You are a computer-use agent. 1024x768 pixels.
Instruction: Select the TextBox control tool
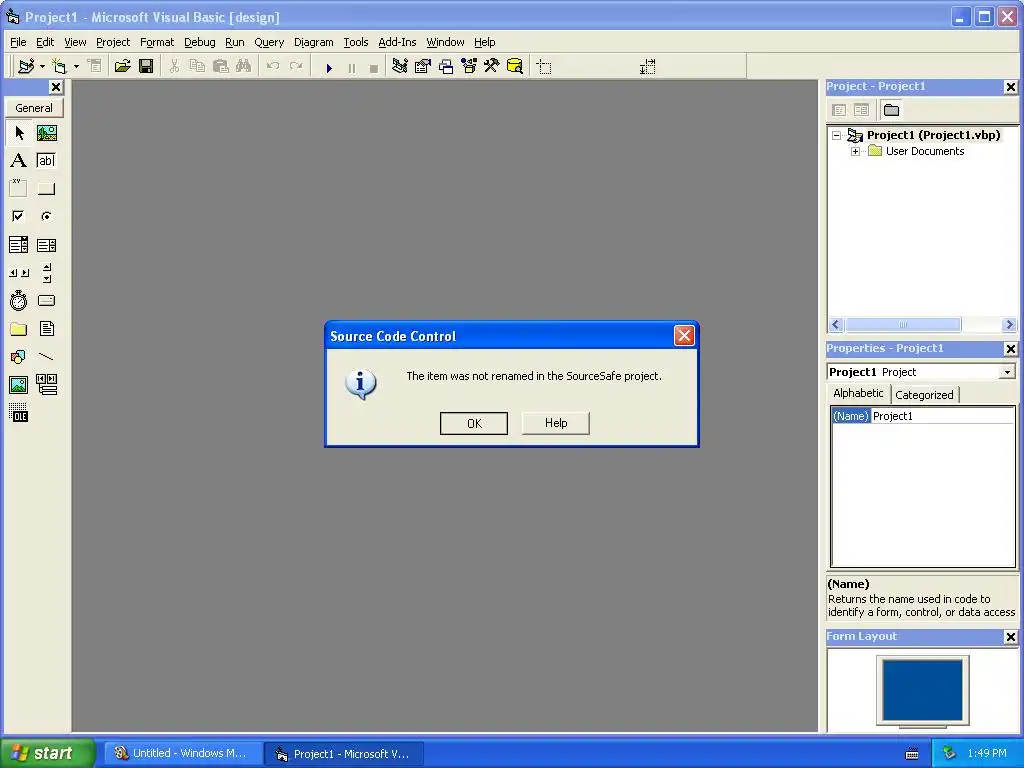point(46,161)
